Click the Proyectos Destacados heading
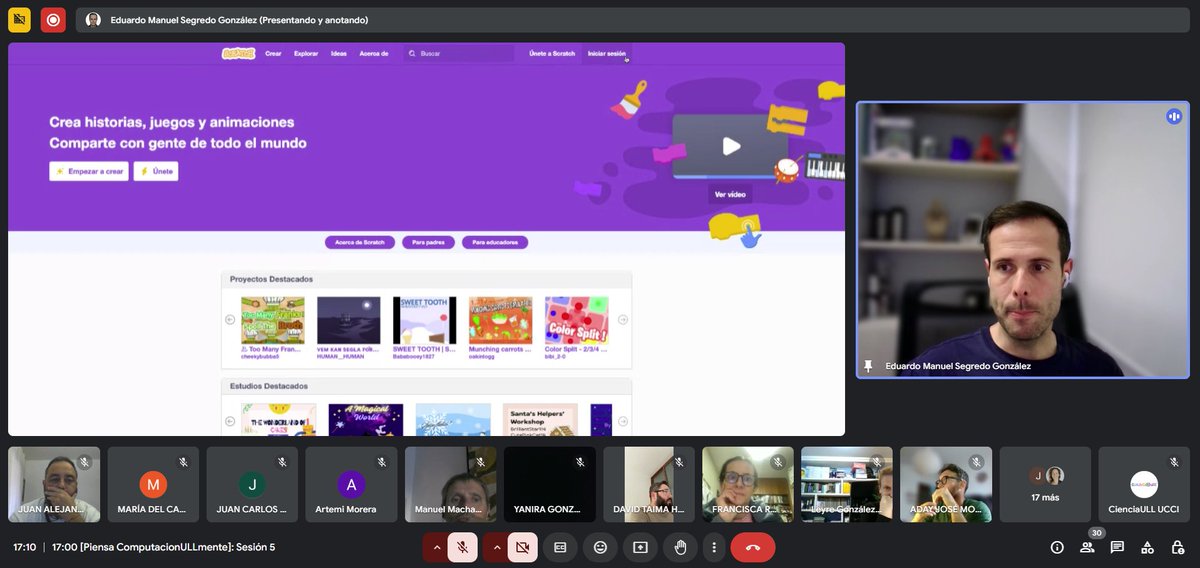 pos(271,279)
